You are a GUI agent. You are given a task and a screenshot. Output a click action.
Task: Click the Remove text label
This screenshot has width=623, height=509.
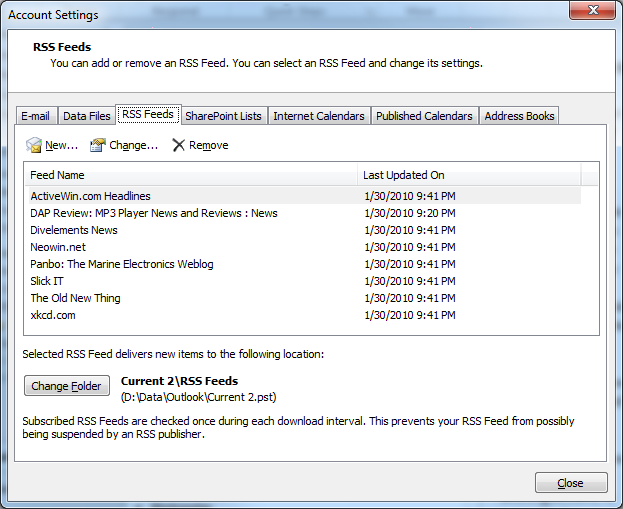pyautogui.click(x=209, y=145)
